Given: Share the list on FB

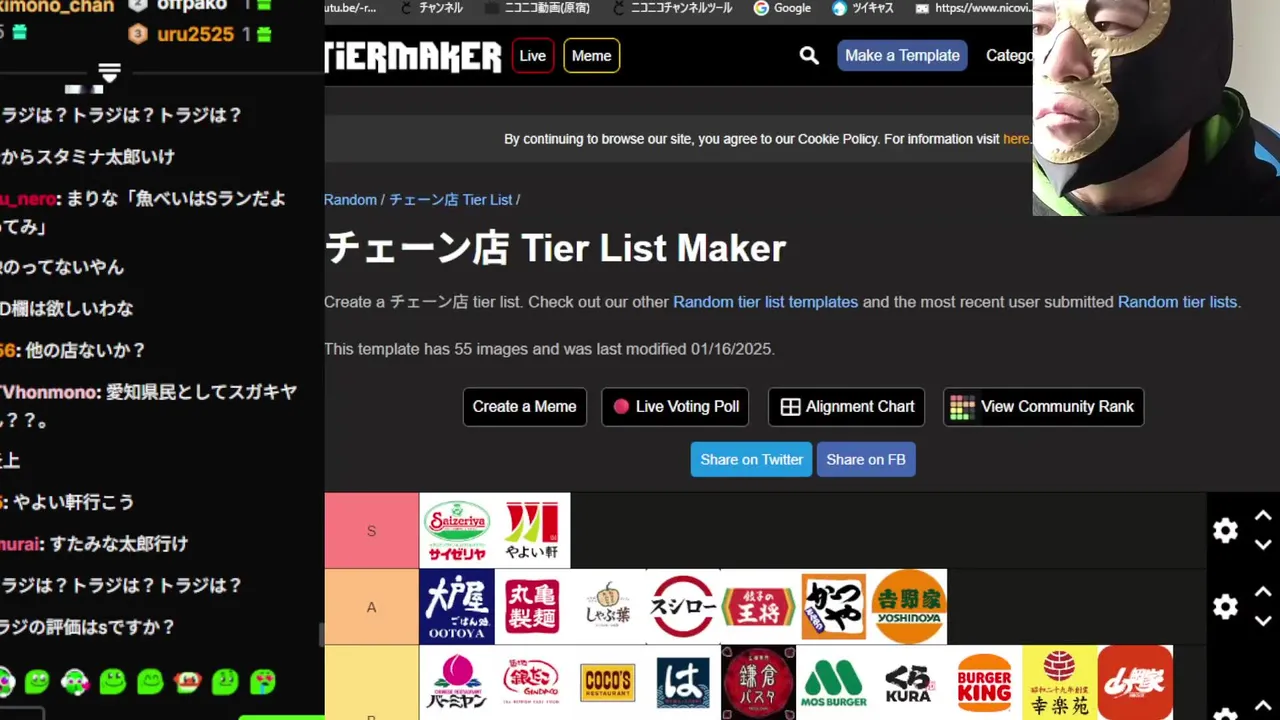Looking at the screenshot, I should 866,460.
